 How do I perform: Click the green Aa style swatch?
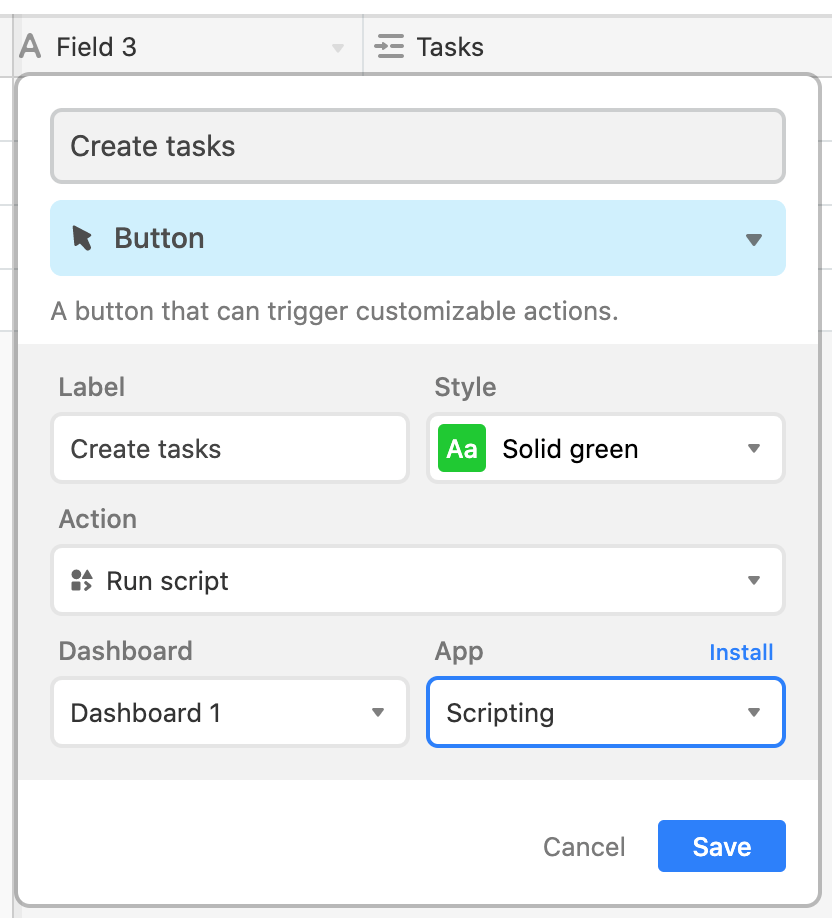(x=462, y=448)
